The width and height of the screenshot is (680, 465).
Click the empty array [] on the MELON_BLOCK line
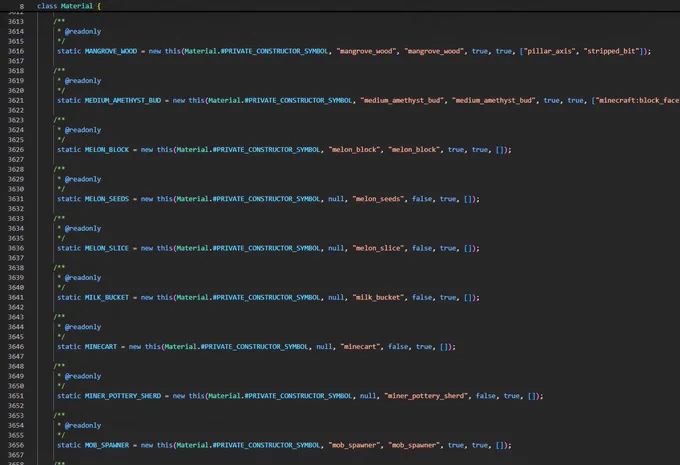[x=500, y=150]
